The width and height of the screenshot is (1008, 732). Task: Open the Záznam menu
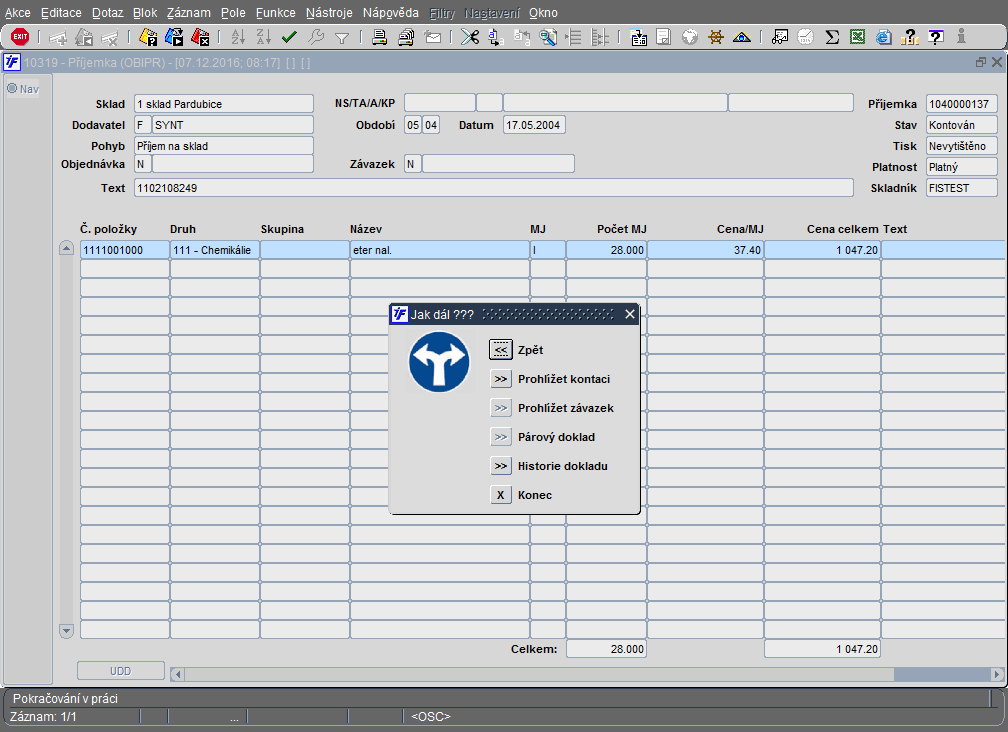click(x=188, y=13)
